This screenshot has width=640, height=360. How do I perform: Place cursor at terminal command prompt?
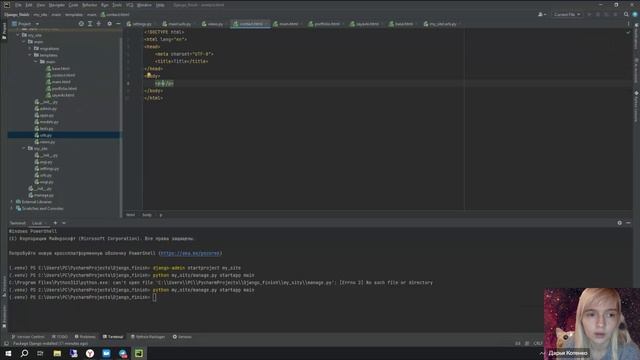(x=154, y=297)
